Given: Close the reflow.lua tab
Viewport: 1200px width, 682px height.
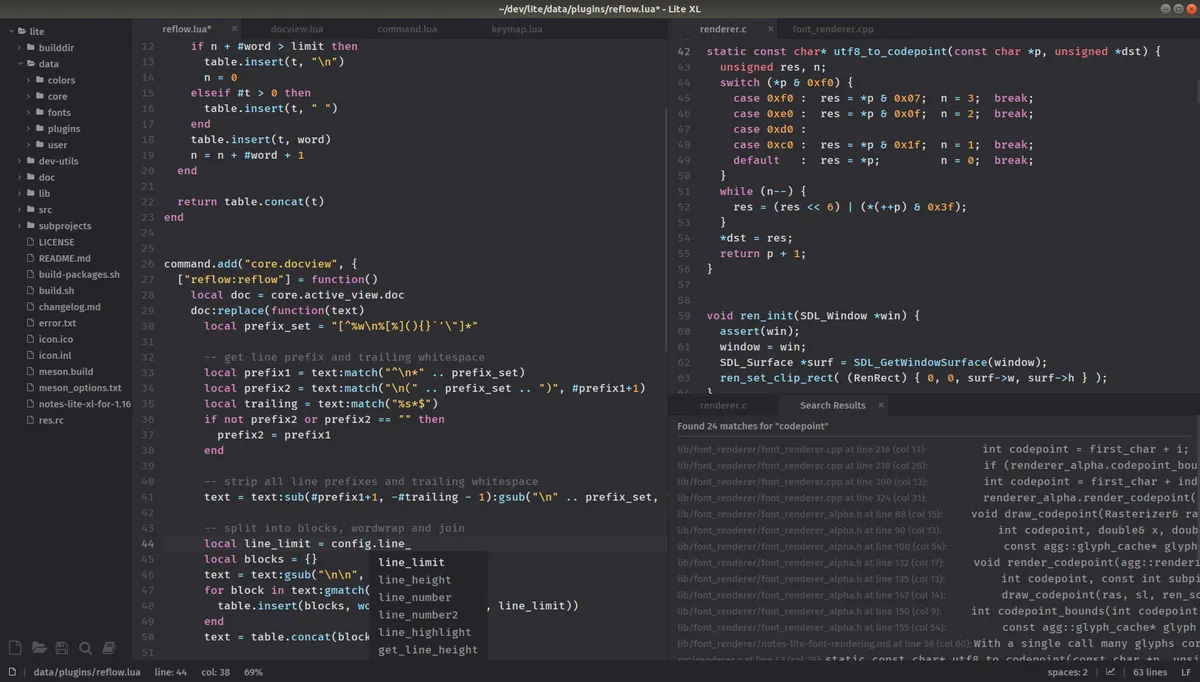Looking at the screenshot, I should click(235, 29).
